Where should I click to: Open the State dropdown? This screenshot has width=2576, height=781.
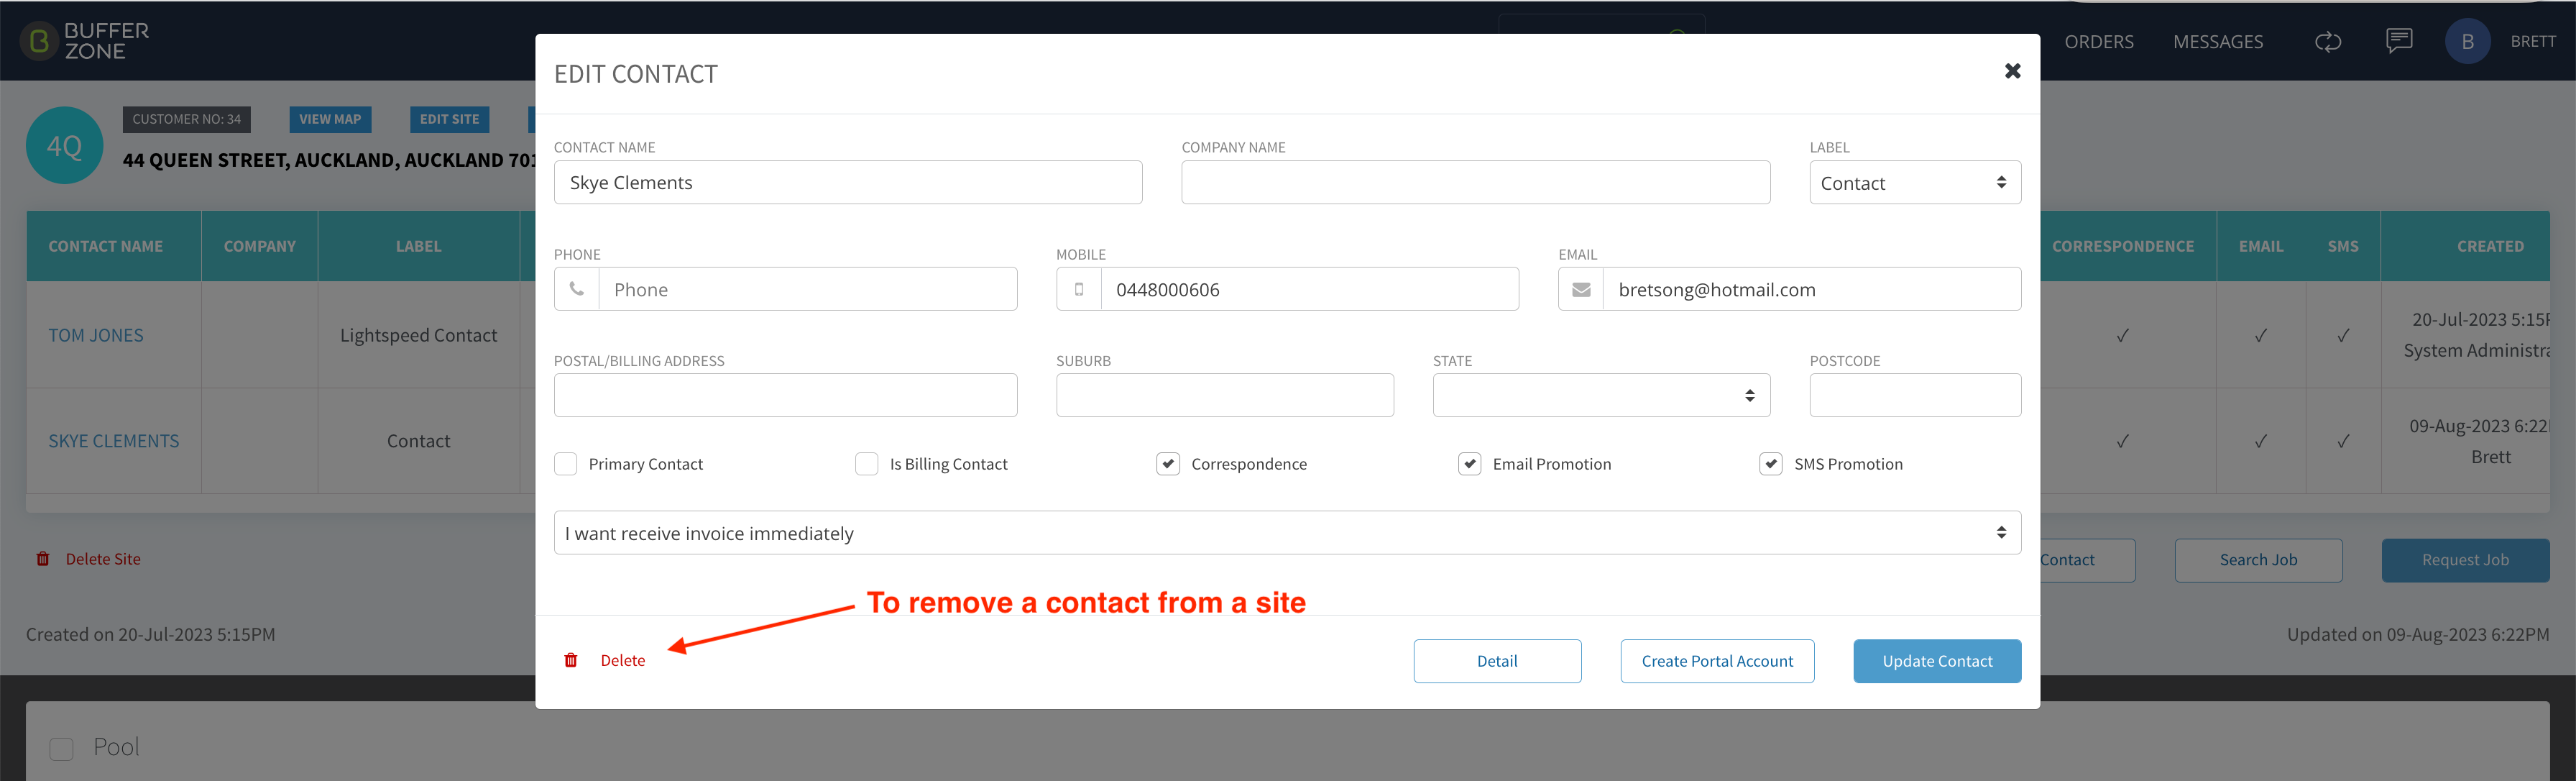point(1601,395)
